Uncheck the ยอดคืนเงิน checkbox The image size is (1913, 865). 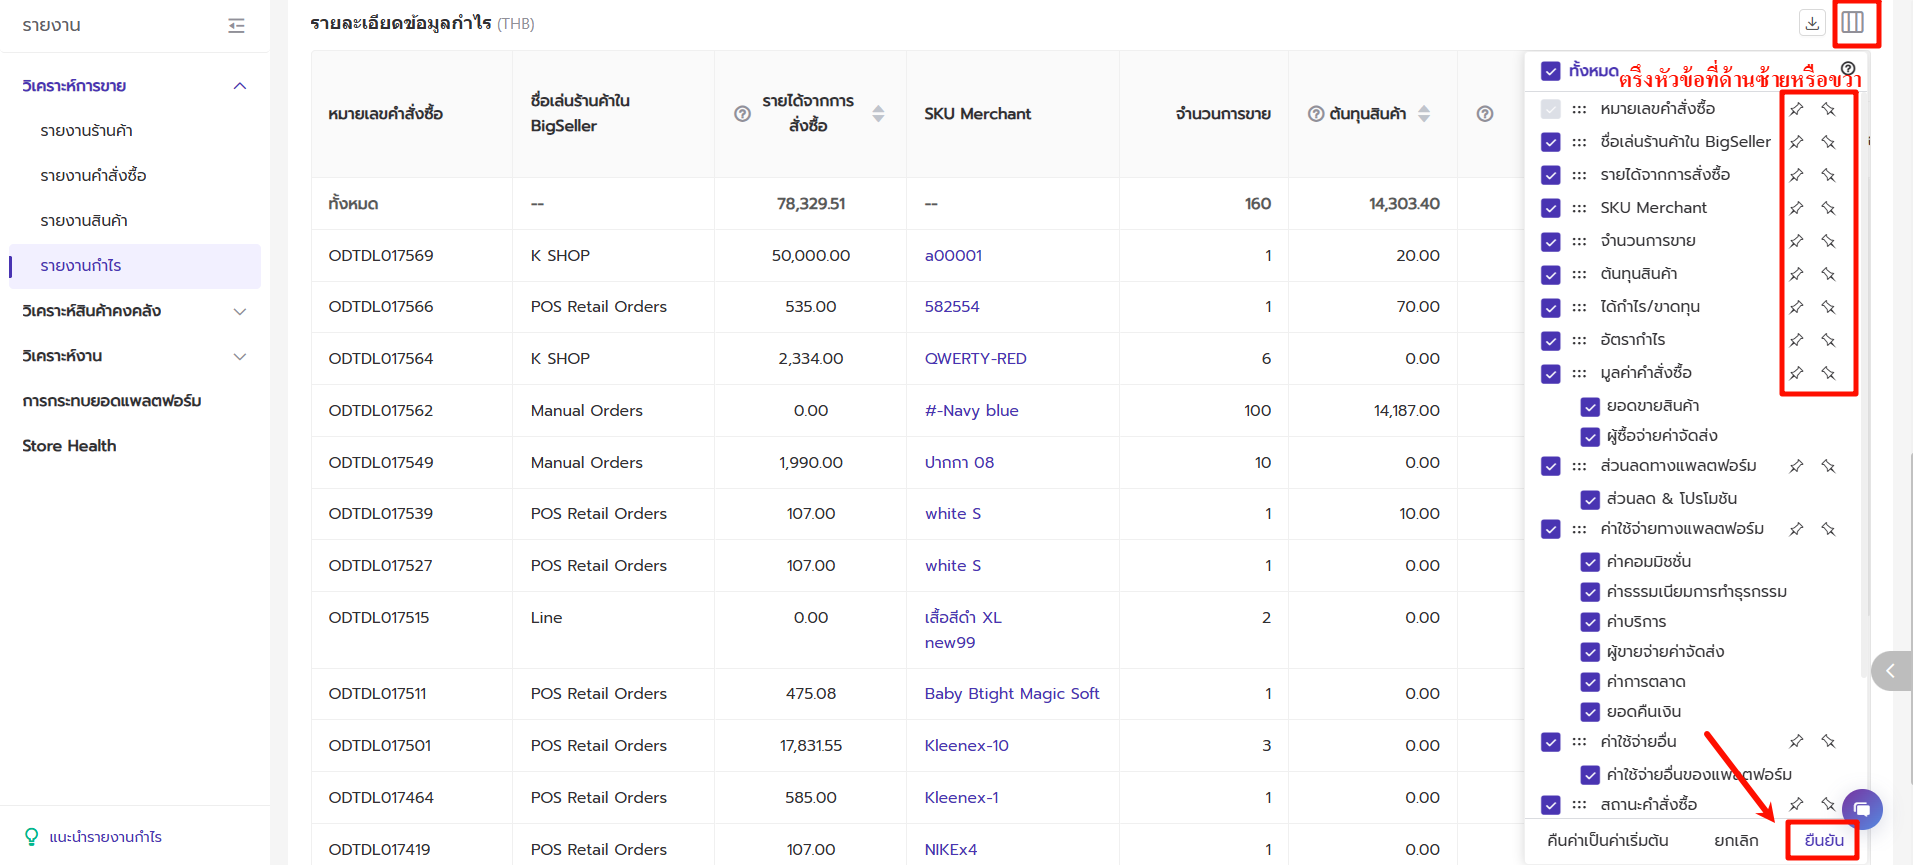tap(1590, 712)
